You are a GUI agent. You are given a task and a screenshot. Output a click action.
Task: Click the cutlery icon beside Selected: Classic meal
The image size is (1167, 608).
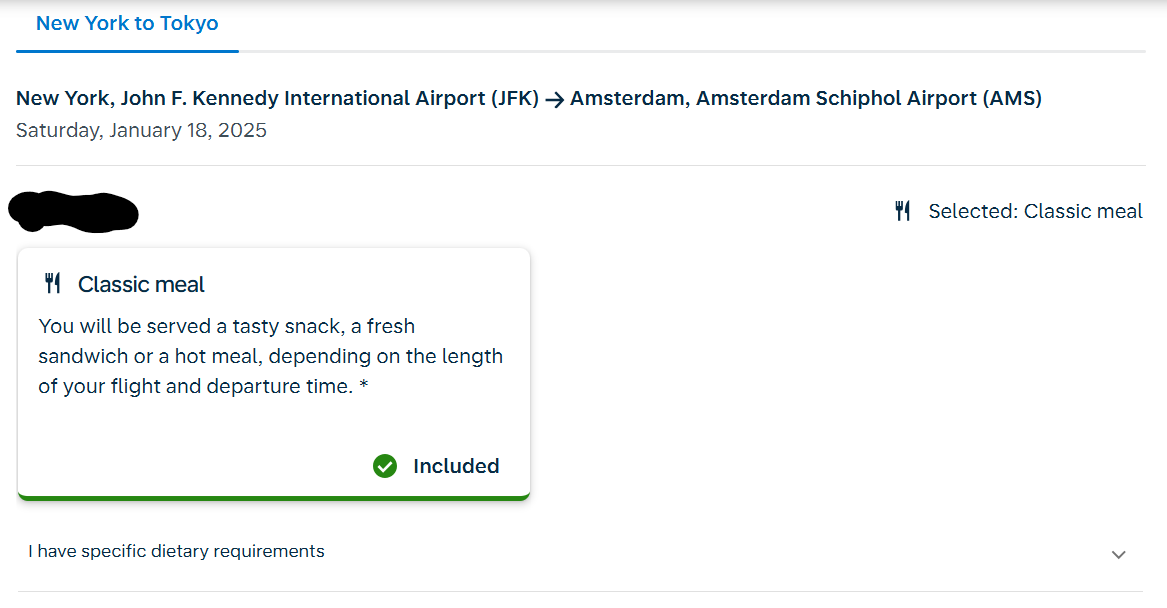[x=903, y=211]
